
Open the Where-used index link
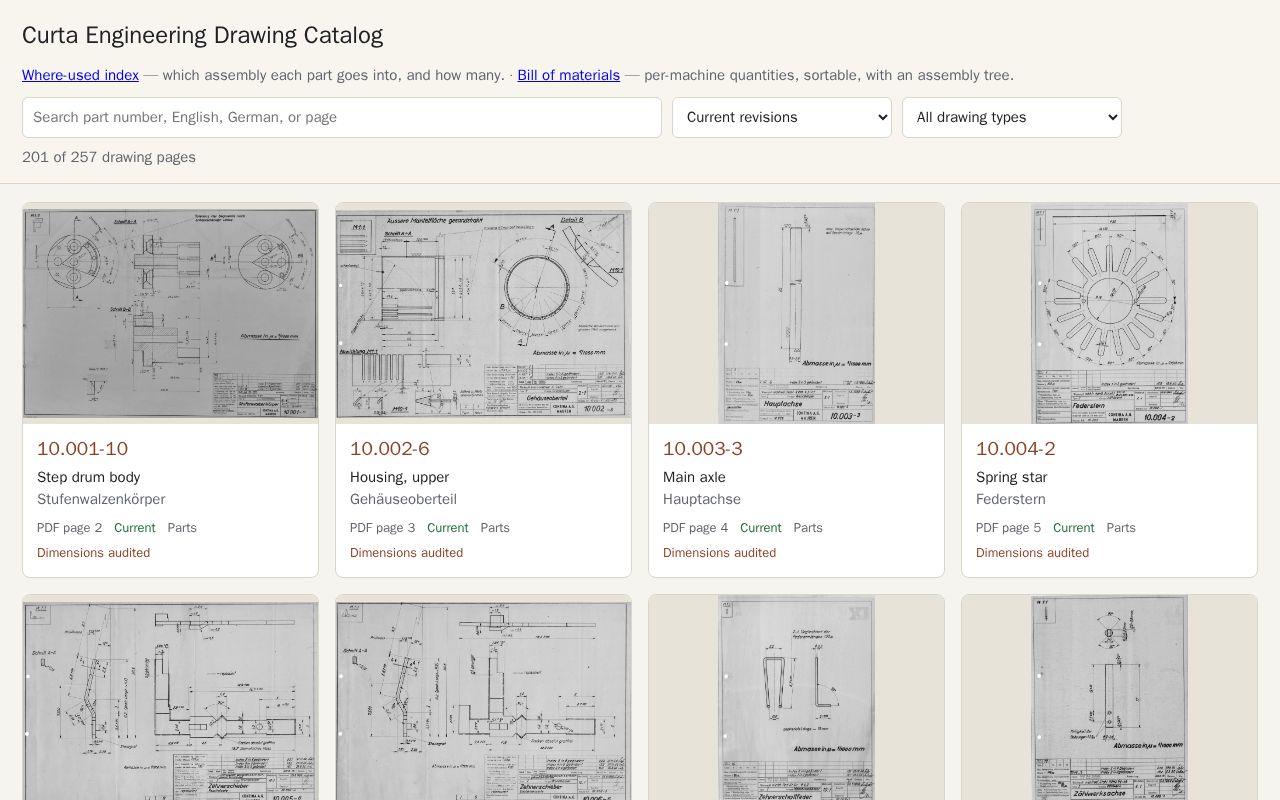click(x=80, y=75)
